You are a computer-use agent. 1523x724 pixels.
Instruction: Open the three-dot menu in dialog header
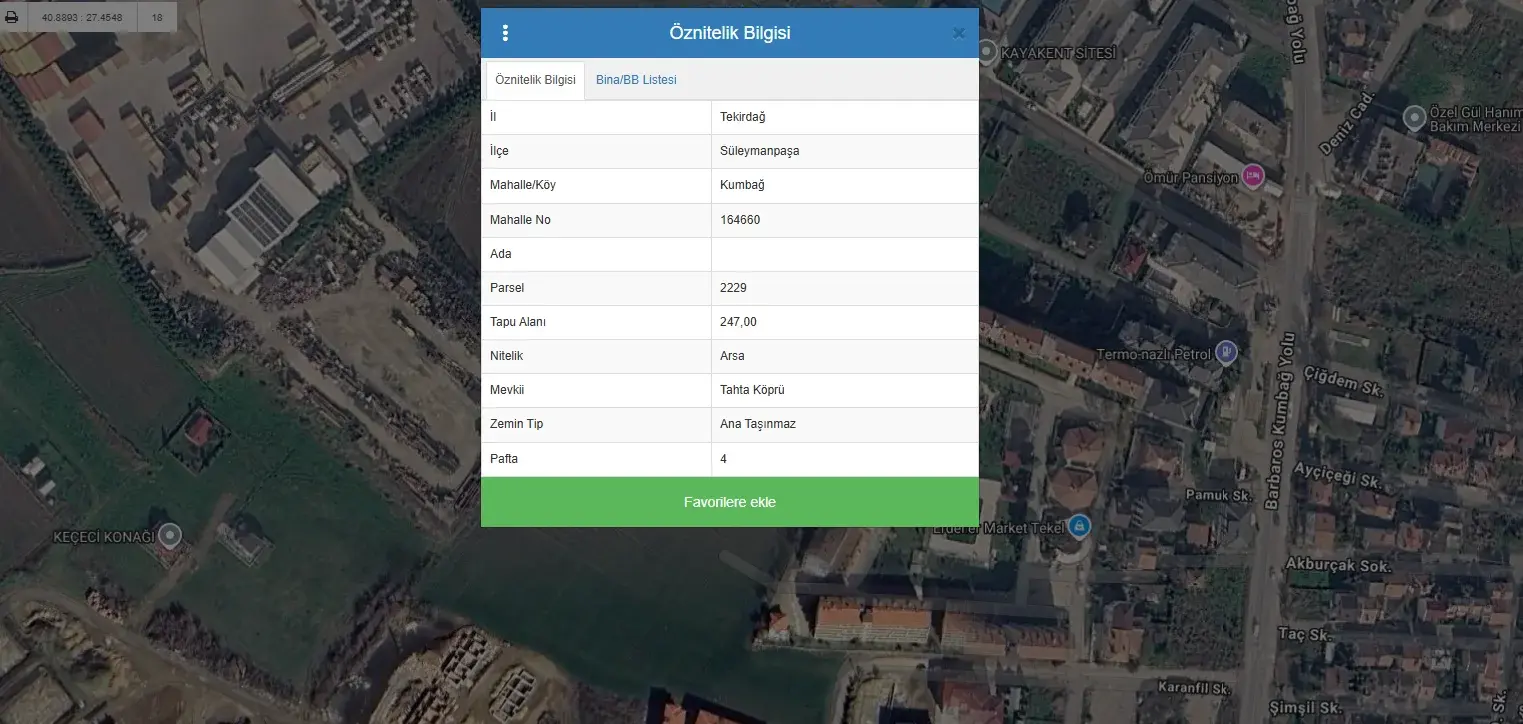(x=505, y=33)
